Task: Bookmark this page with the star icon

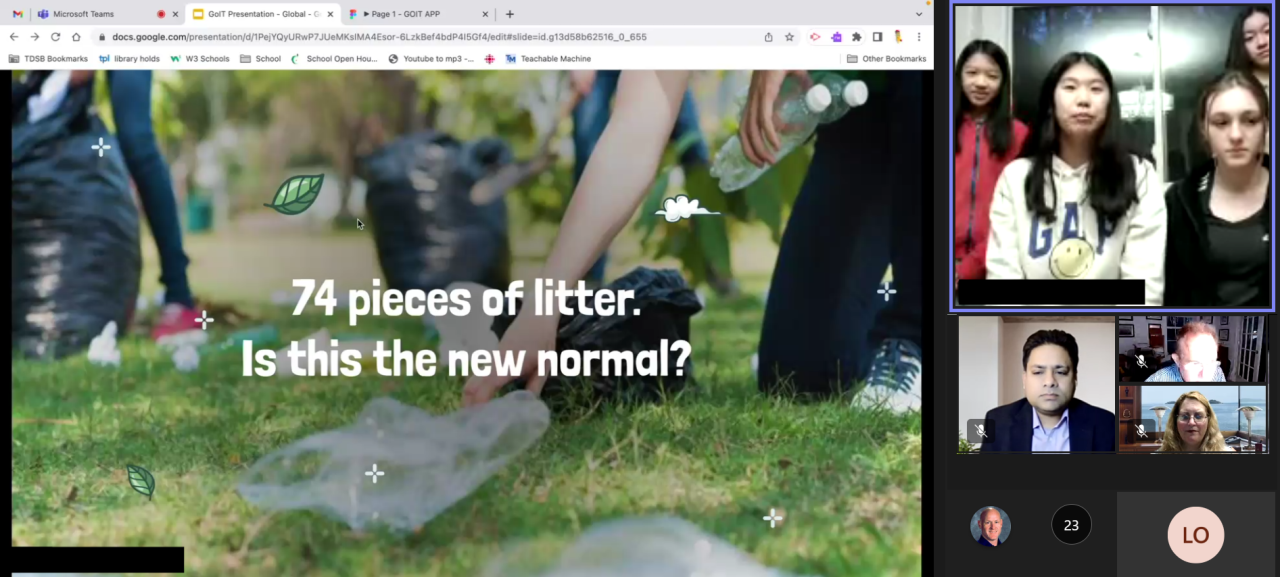Action: pyautogui.click(x=789, y=37)
